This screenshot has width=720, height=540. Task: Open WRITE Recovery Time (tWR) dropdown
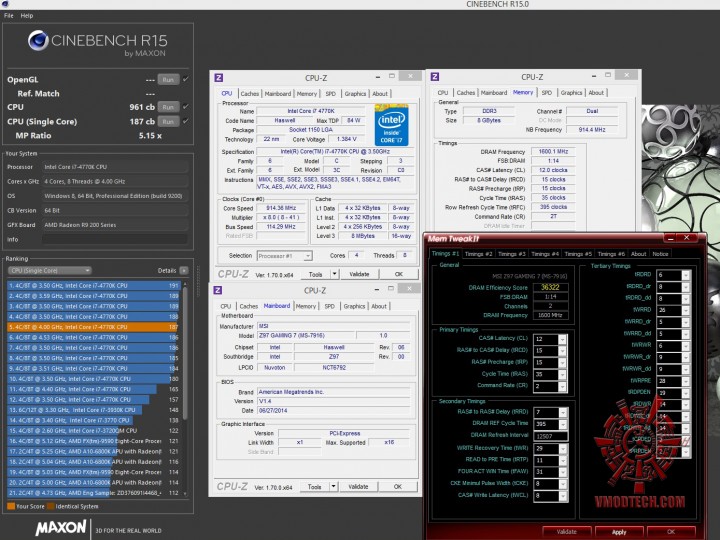pyautogui.click(x=563, y=449)
